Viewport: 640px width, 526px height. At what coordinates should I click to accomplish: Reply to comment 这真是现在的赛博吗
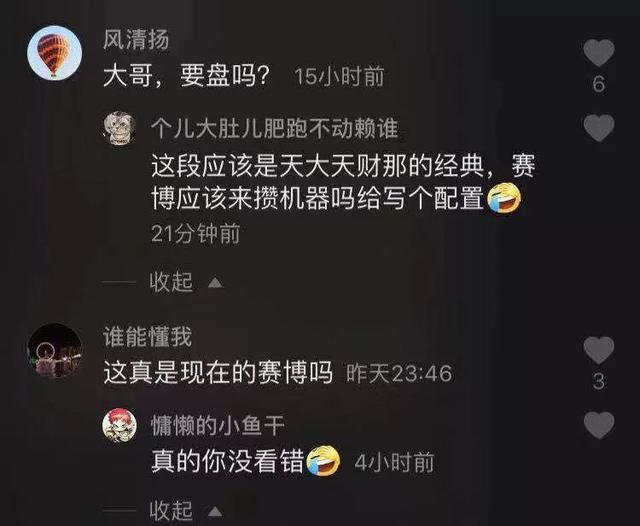[x=218, y=373]
